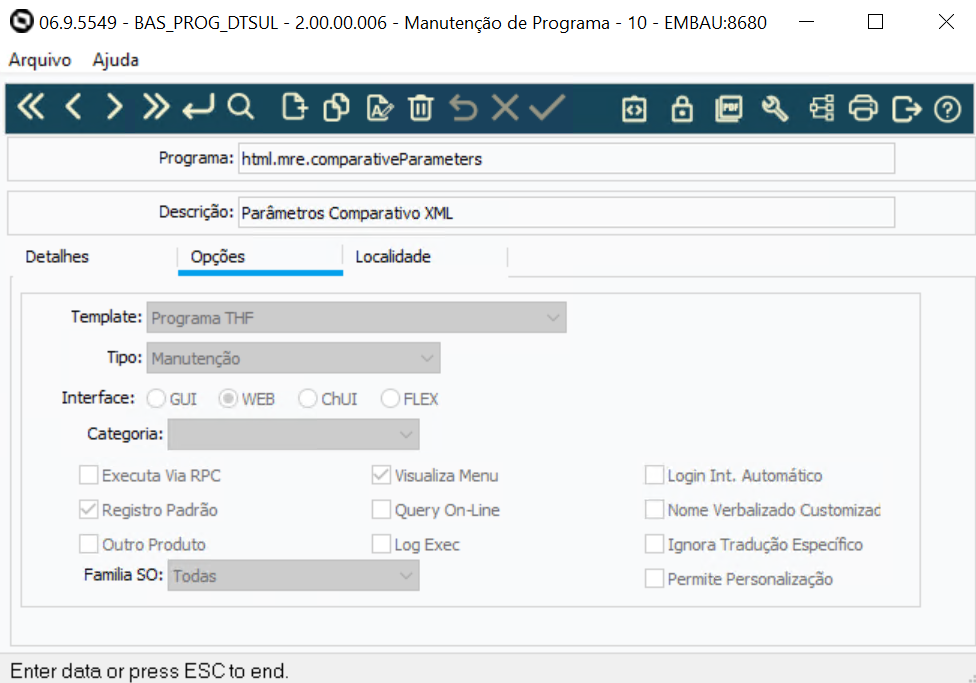Image resolution: width=976 pixels, height=683 pixels.
Task: Click the application logo in title bar
Action: 22,22
